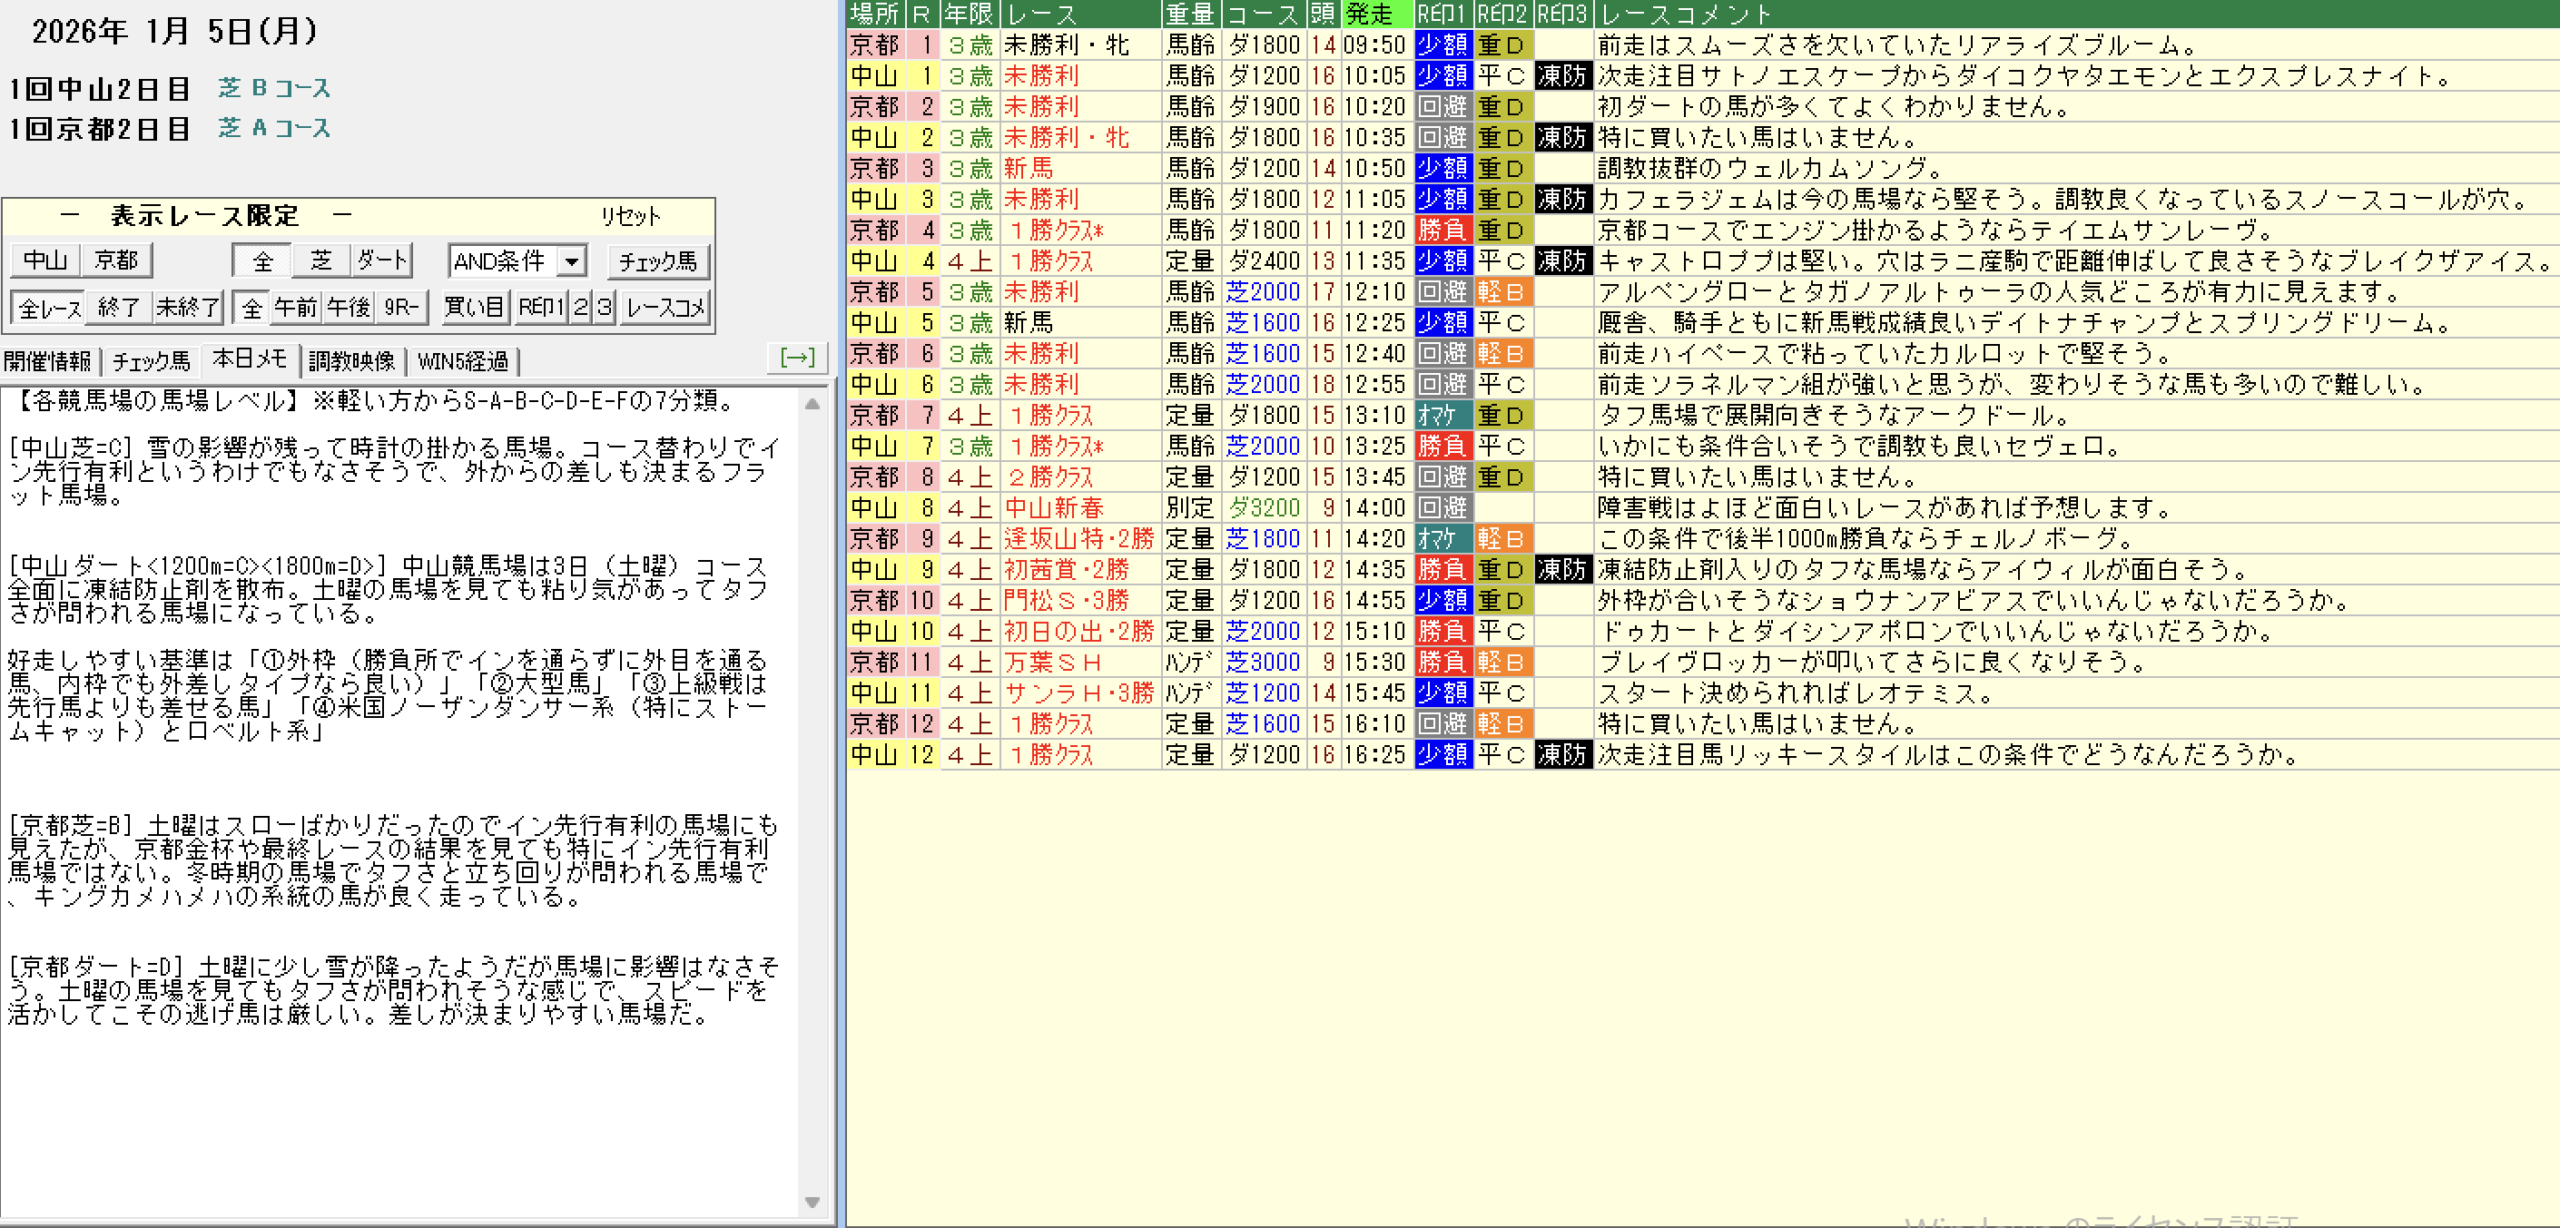The image size is (2560, 1228).
Task: Toggle the 中山 venue filter
Action: click(x=45, y=261)
